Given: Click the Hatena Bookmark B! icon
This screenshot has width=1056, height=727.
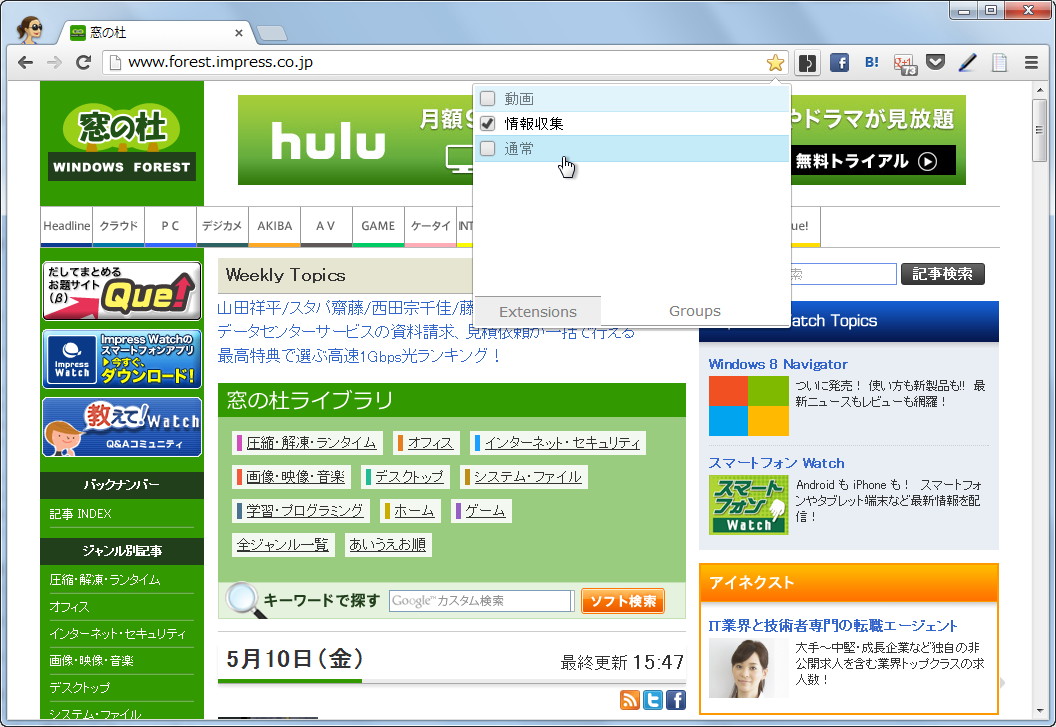Looking at the screenshot, I should [x=871, y=62].
